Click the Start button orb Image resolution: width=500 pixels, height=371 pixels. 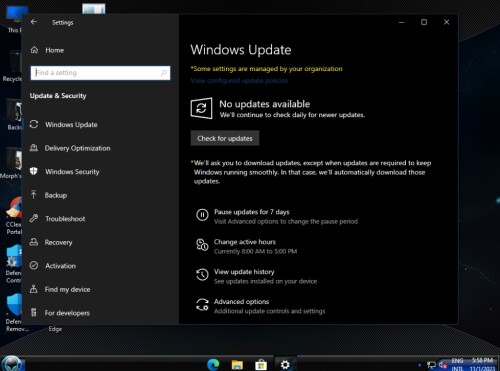[x=12, y=364]
